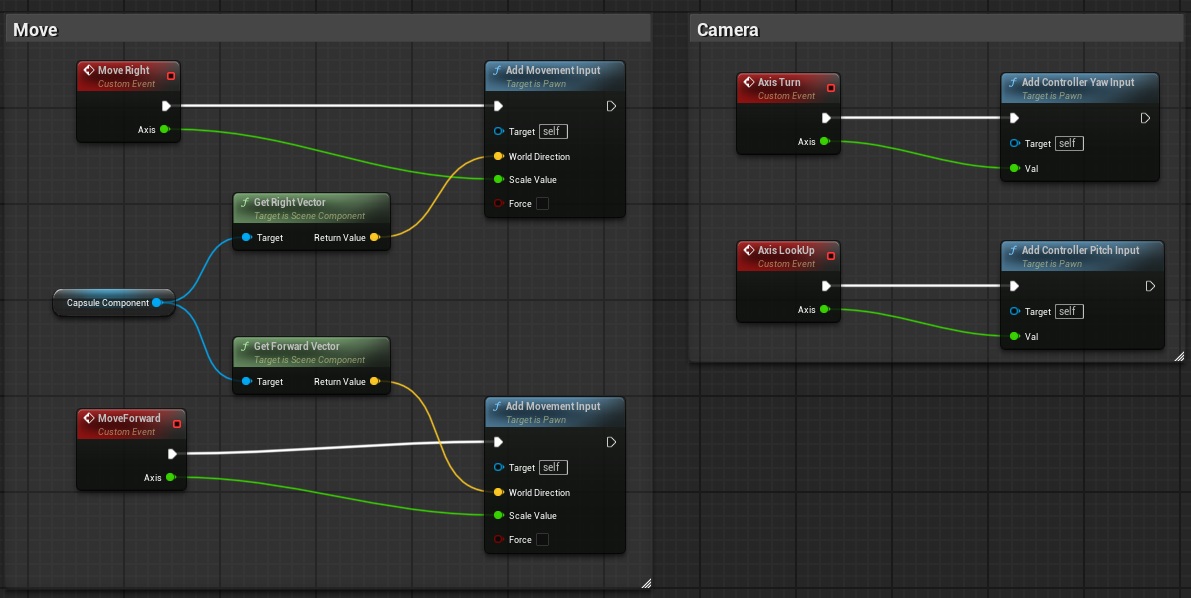The height and width of the screenshot is (598, 1191).
Task: Select the Get Right Vector node title
Action: (289, 202)
